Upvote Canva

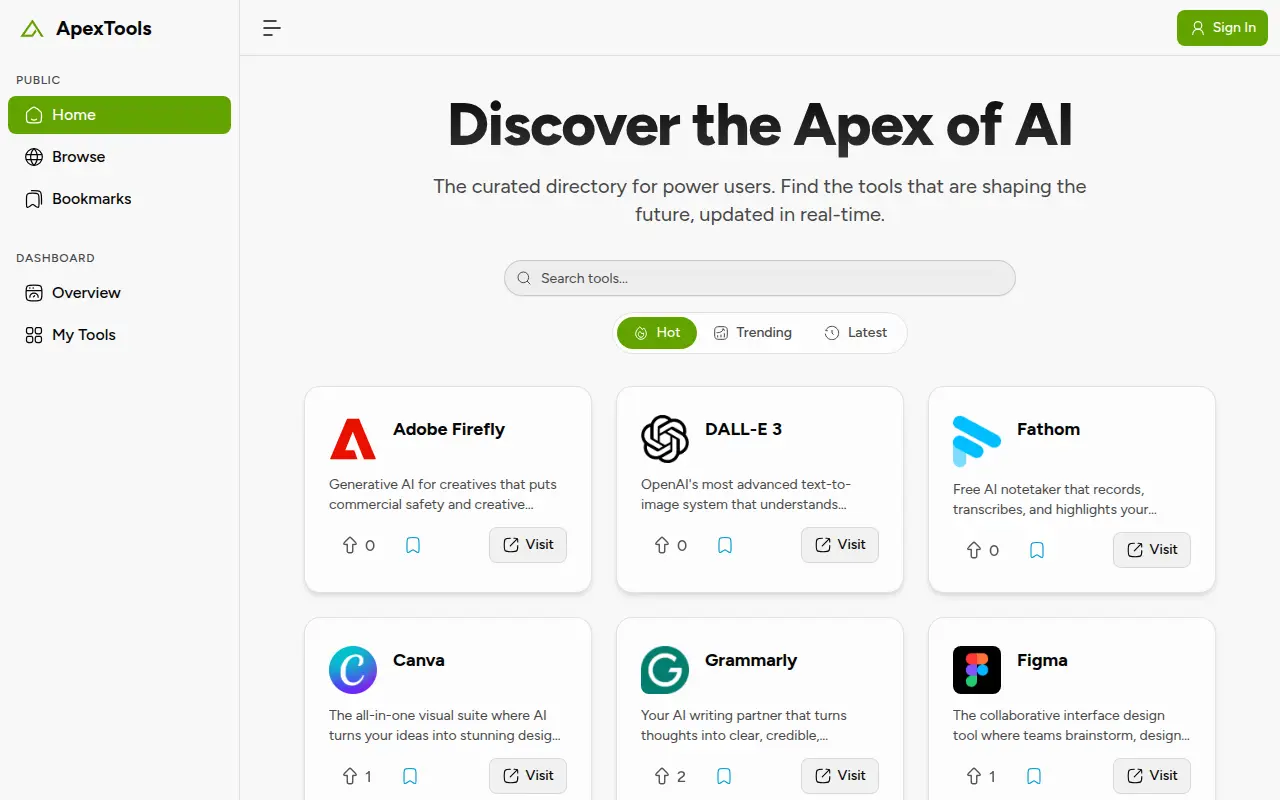(350, 776)
